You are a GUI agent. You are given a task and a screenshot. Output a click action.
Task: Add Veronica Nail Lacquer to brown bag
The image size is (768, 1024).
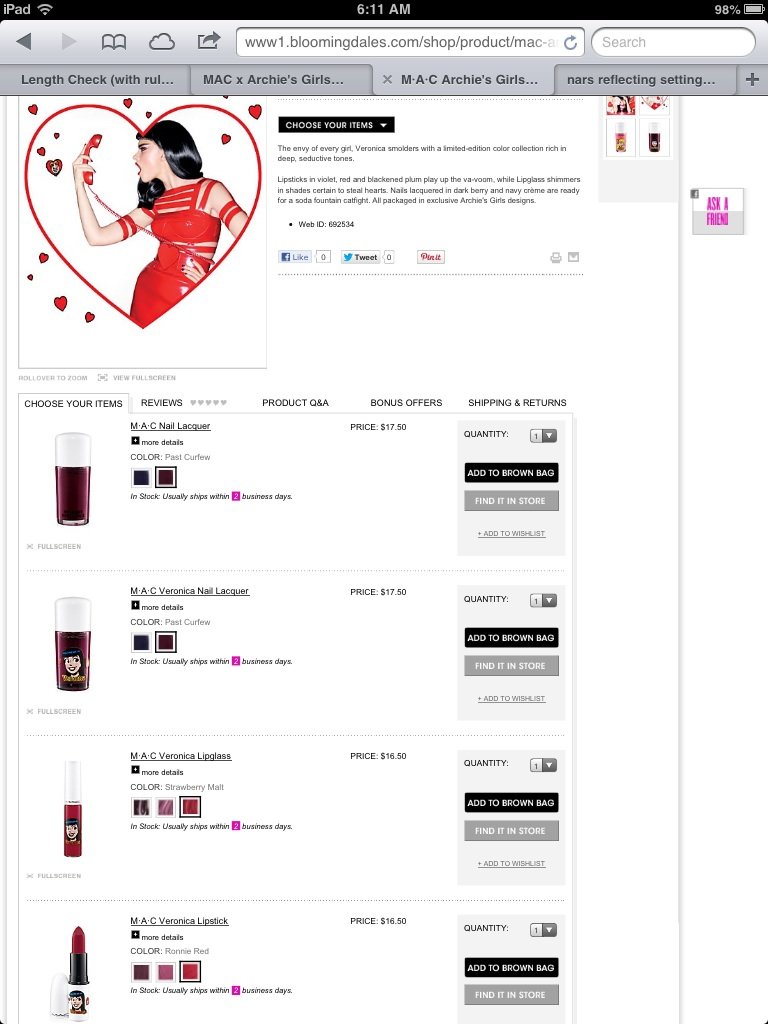click(511, 637)
